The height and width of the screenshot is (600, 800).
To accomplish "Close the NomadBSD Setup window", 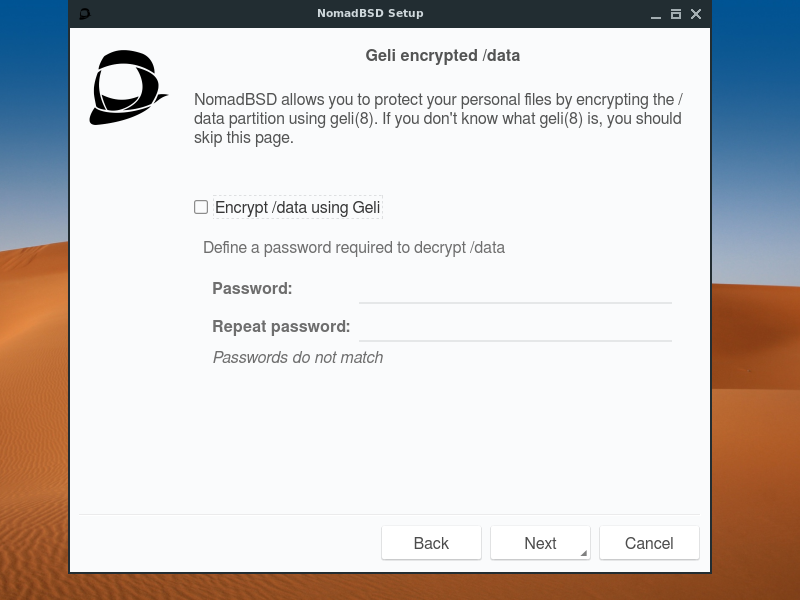I will click(x=696, y=14).
